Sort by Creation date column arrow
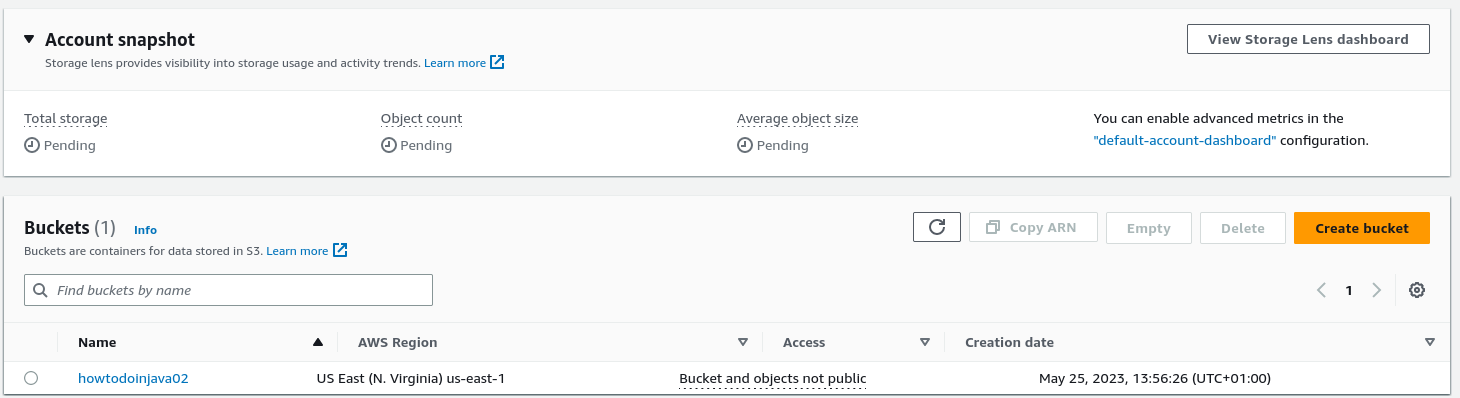The image size is (1460, 398). pyautogui.click(x=1429, y=342)
